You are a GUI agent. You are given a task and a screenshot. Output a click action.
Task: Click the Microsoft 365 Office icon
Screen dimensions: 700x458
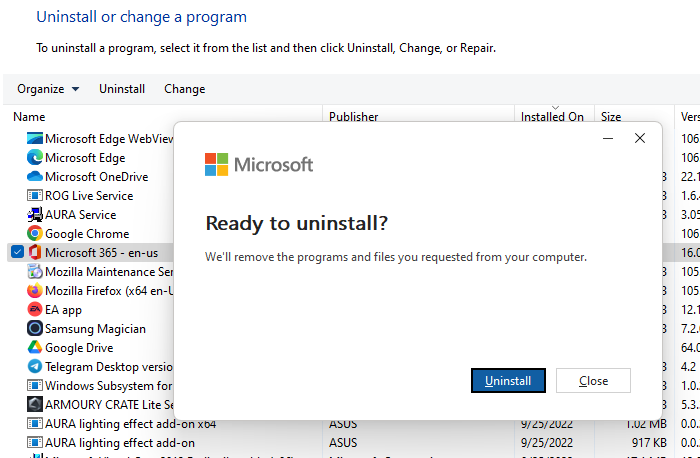(35, 253)
